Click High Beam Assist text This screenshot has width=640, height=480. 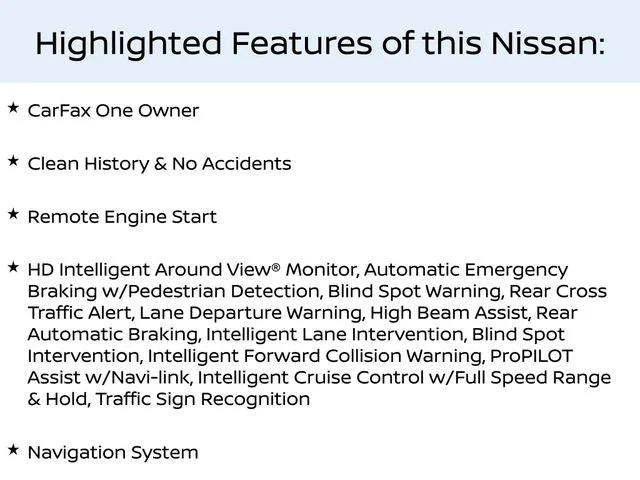pos(449,313)
